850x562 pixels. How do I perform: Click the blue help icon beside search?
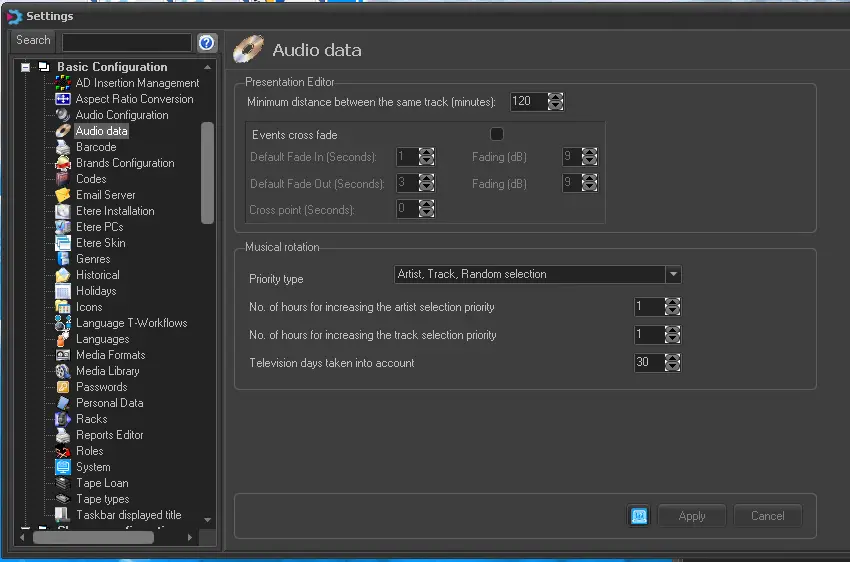click(207, 42)
